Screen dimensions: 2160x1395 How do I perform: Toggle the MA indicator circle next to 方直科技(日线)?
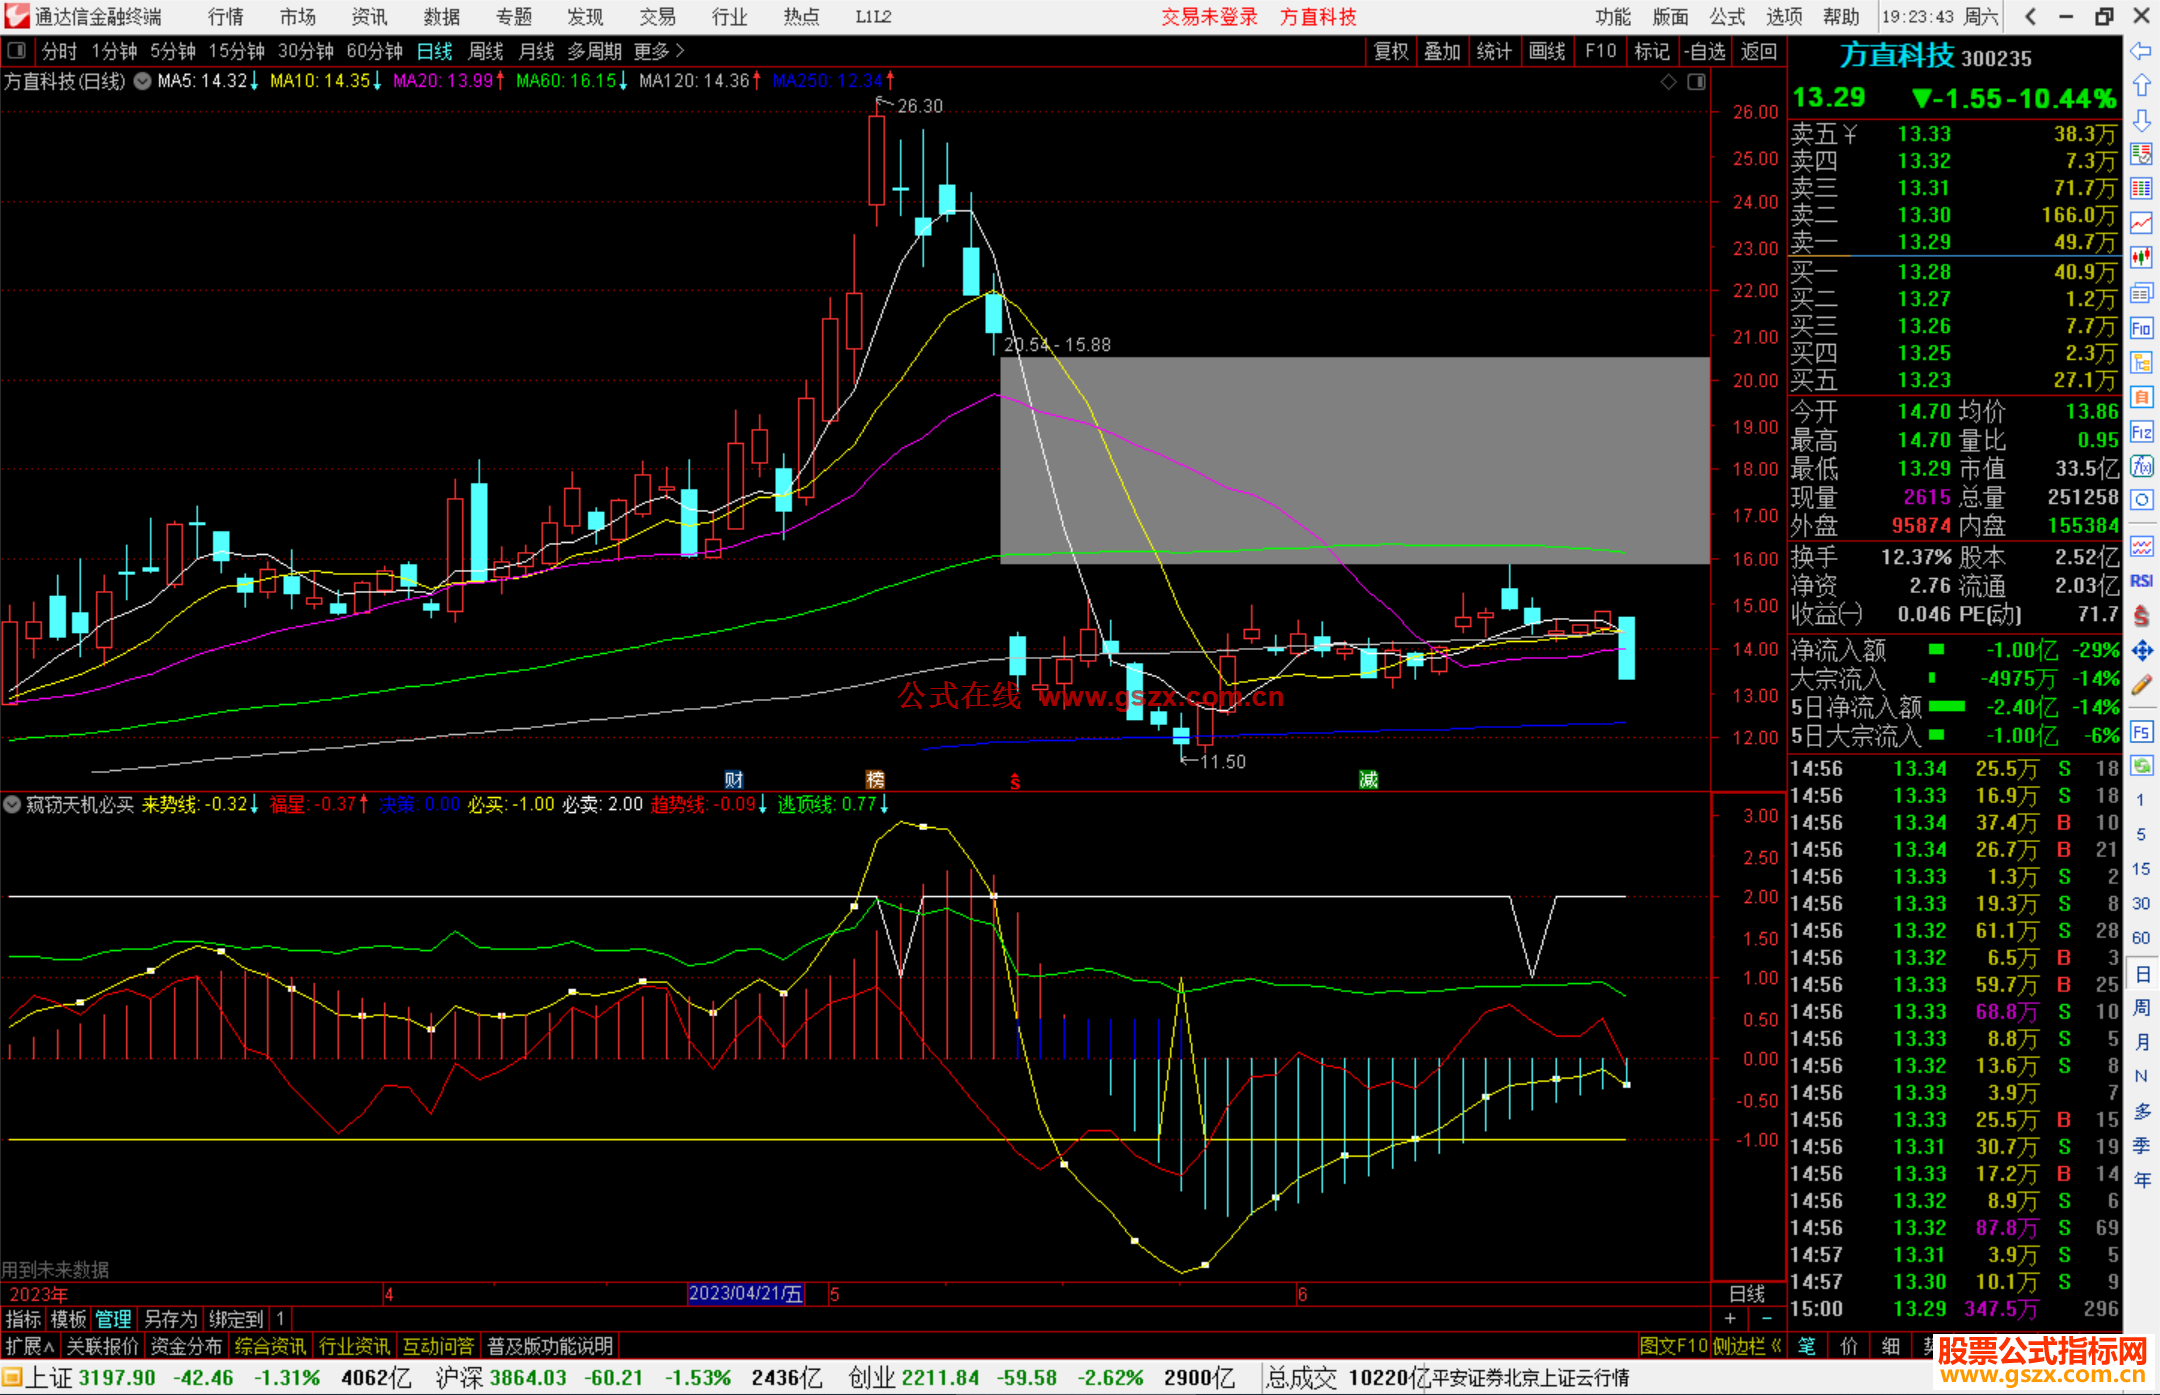(x=143, y=81)
